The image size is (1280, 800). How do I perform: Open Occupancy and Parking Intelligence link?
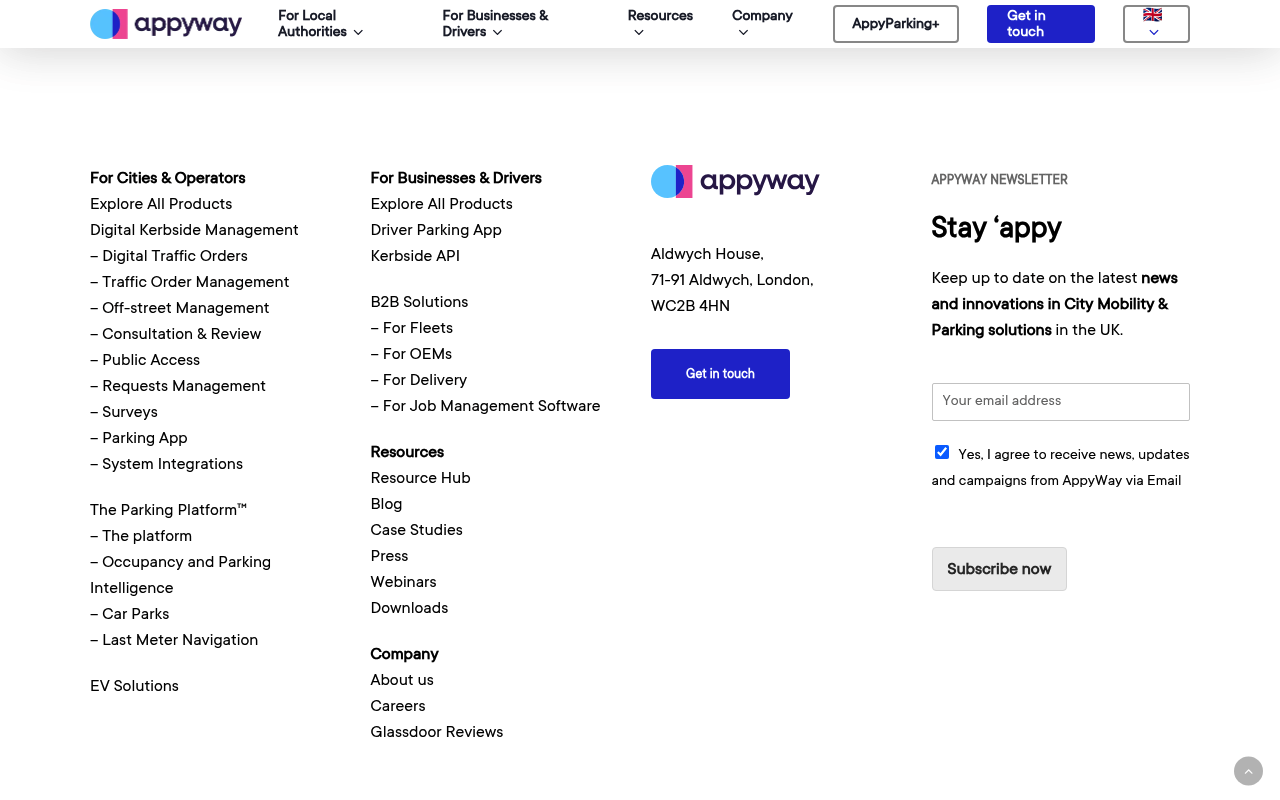(181, 575)
